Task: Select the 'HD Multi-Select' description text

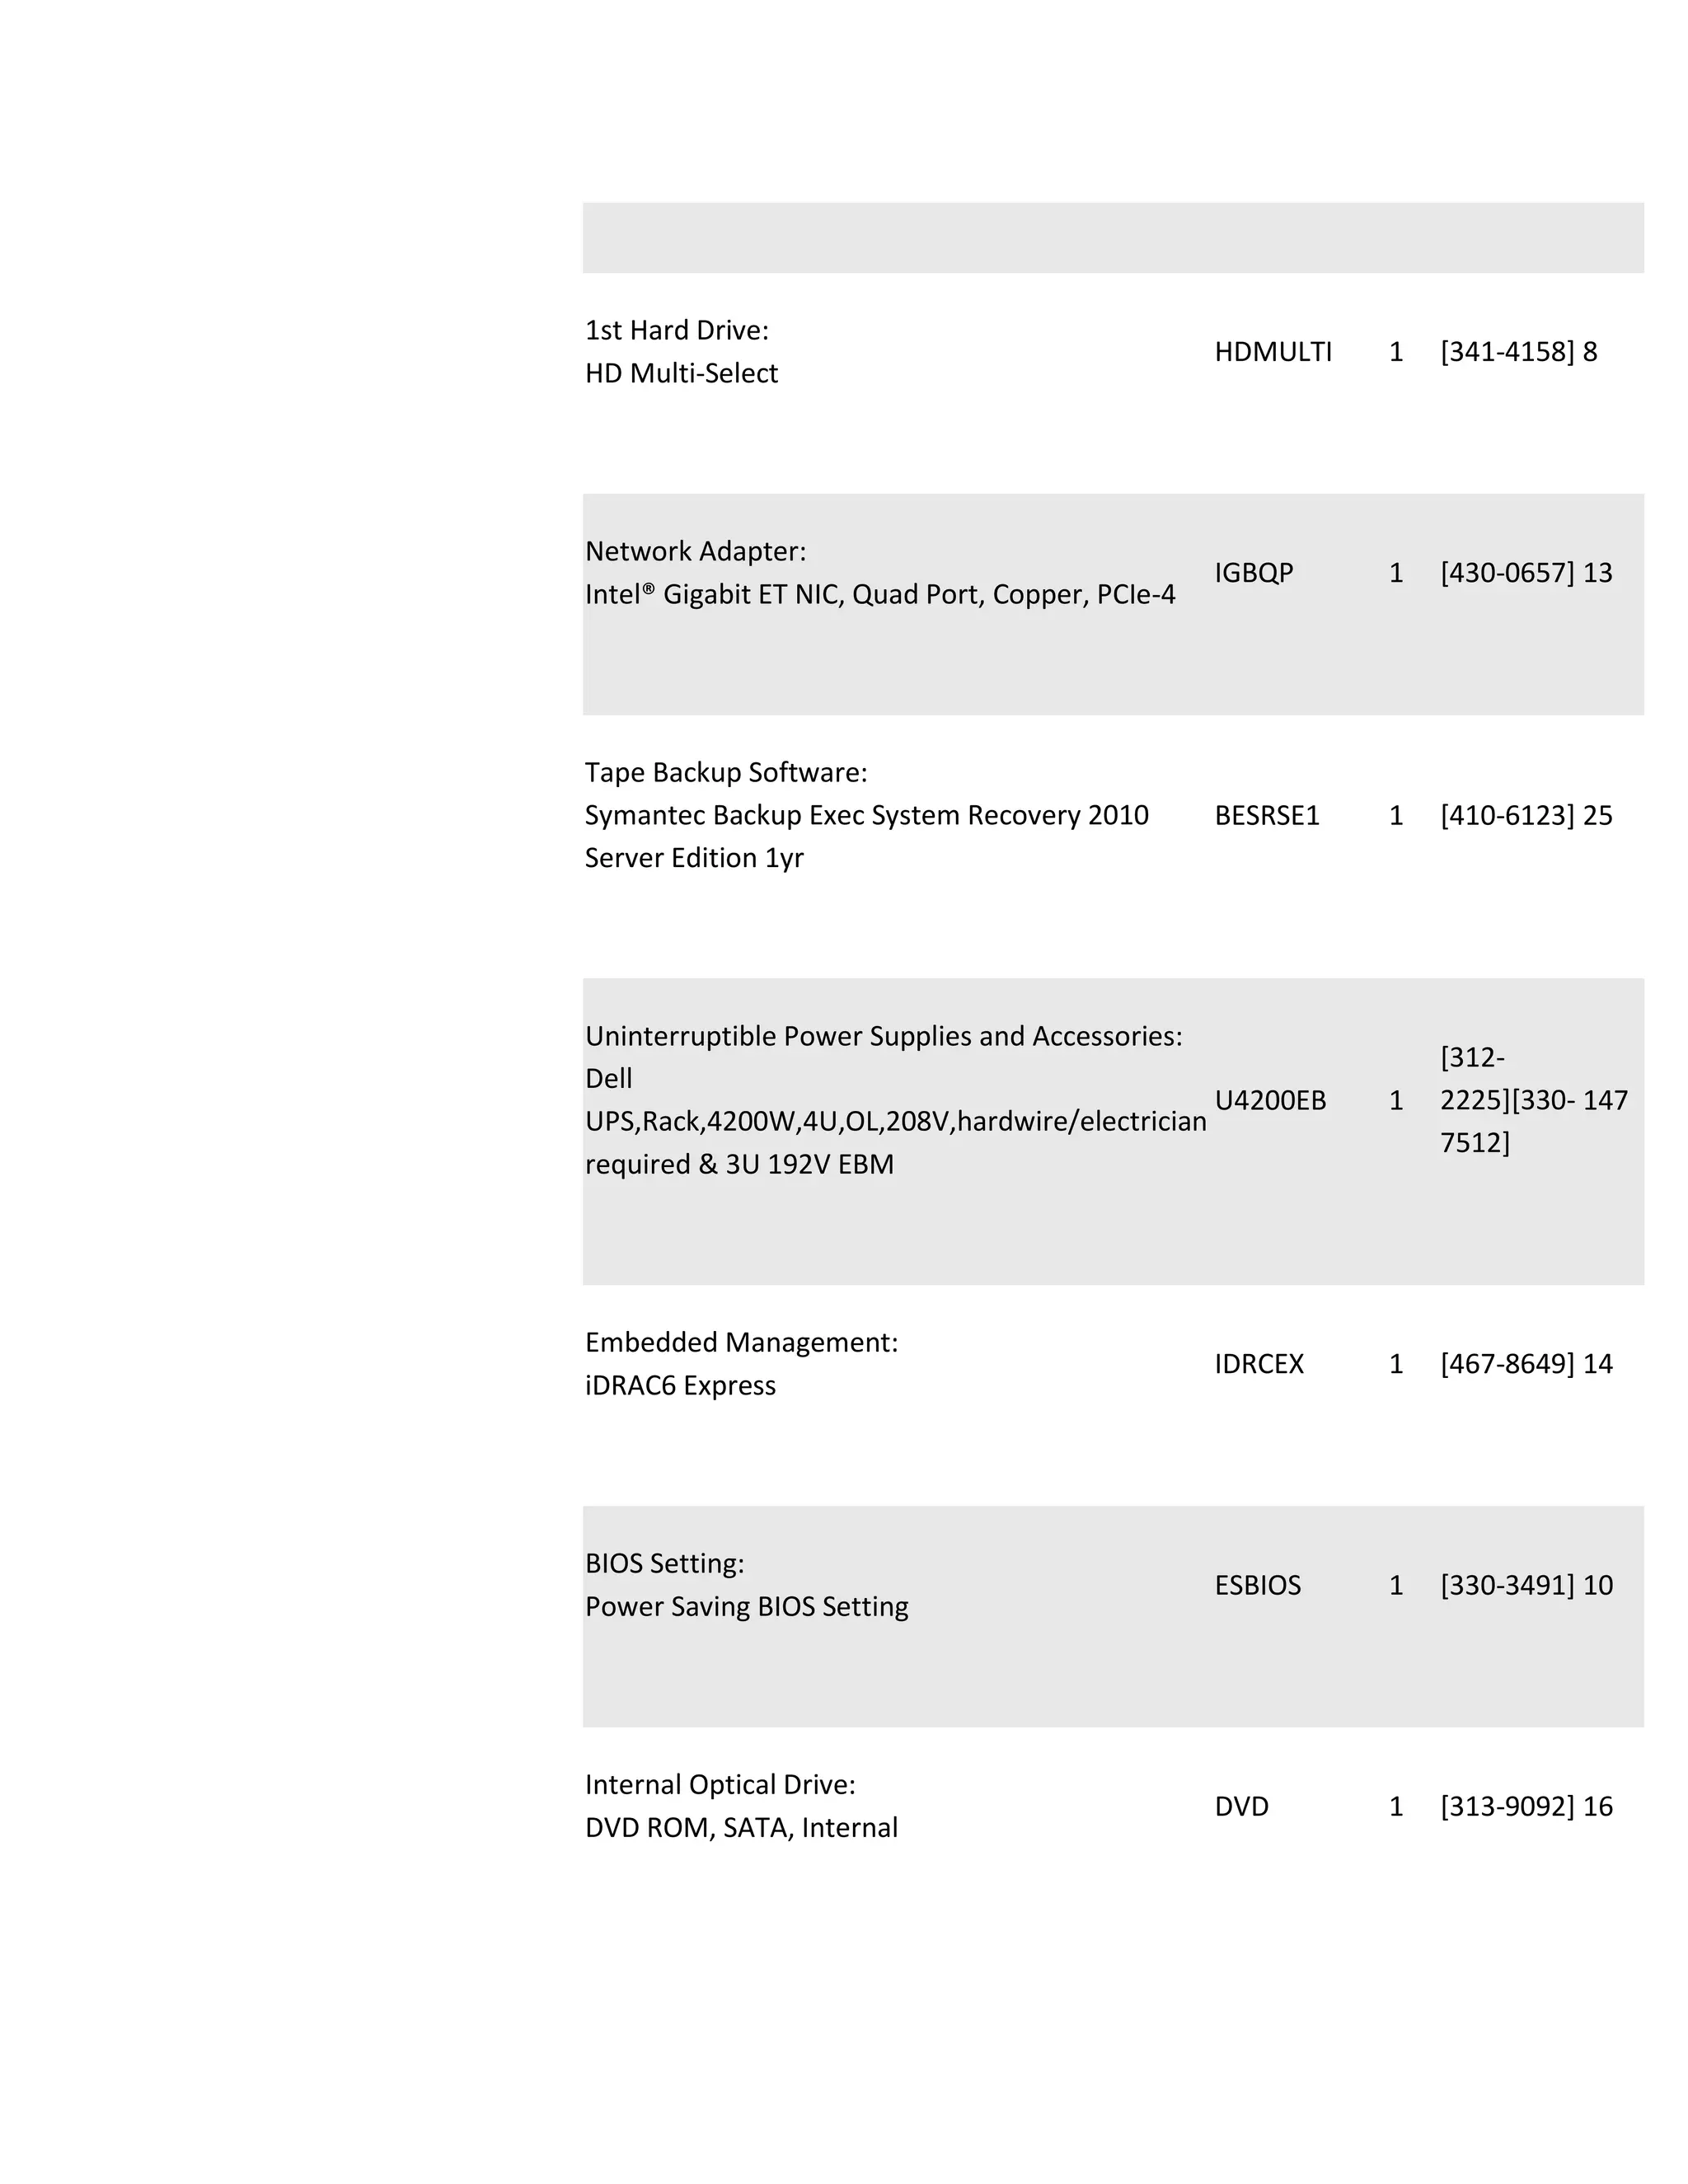Action: [x=681, y=373]
